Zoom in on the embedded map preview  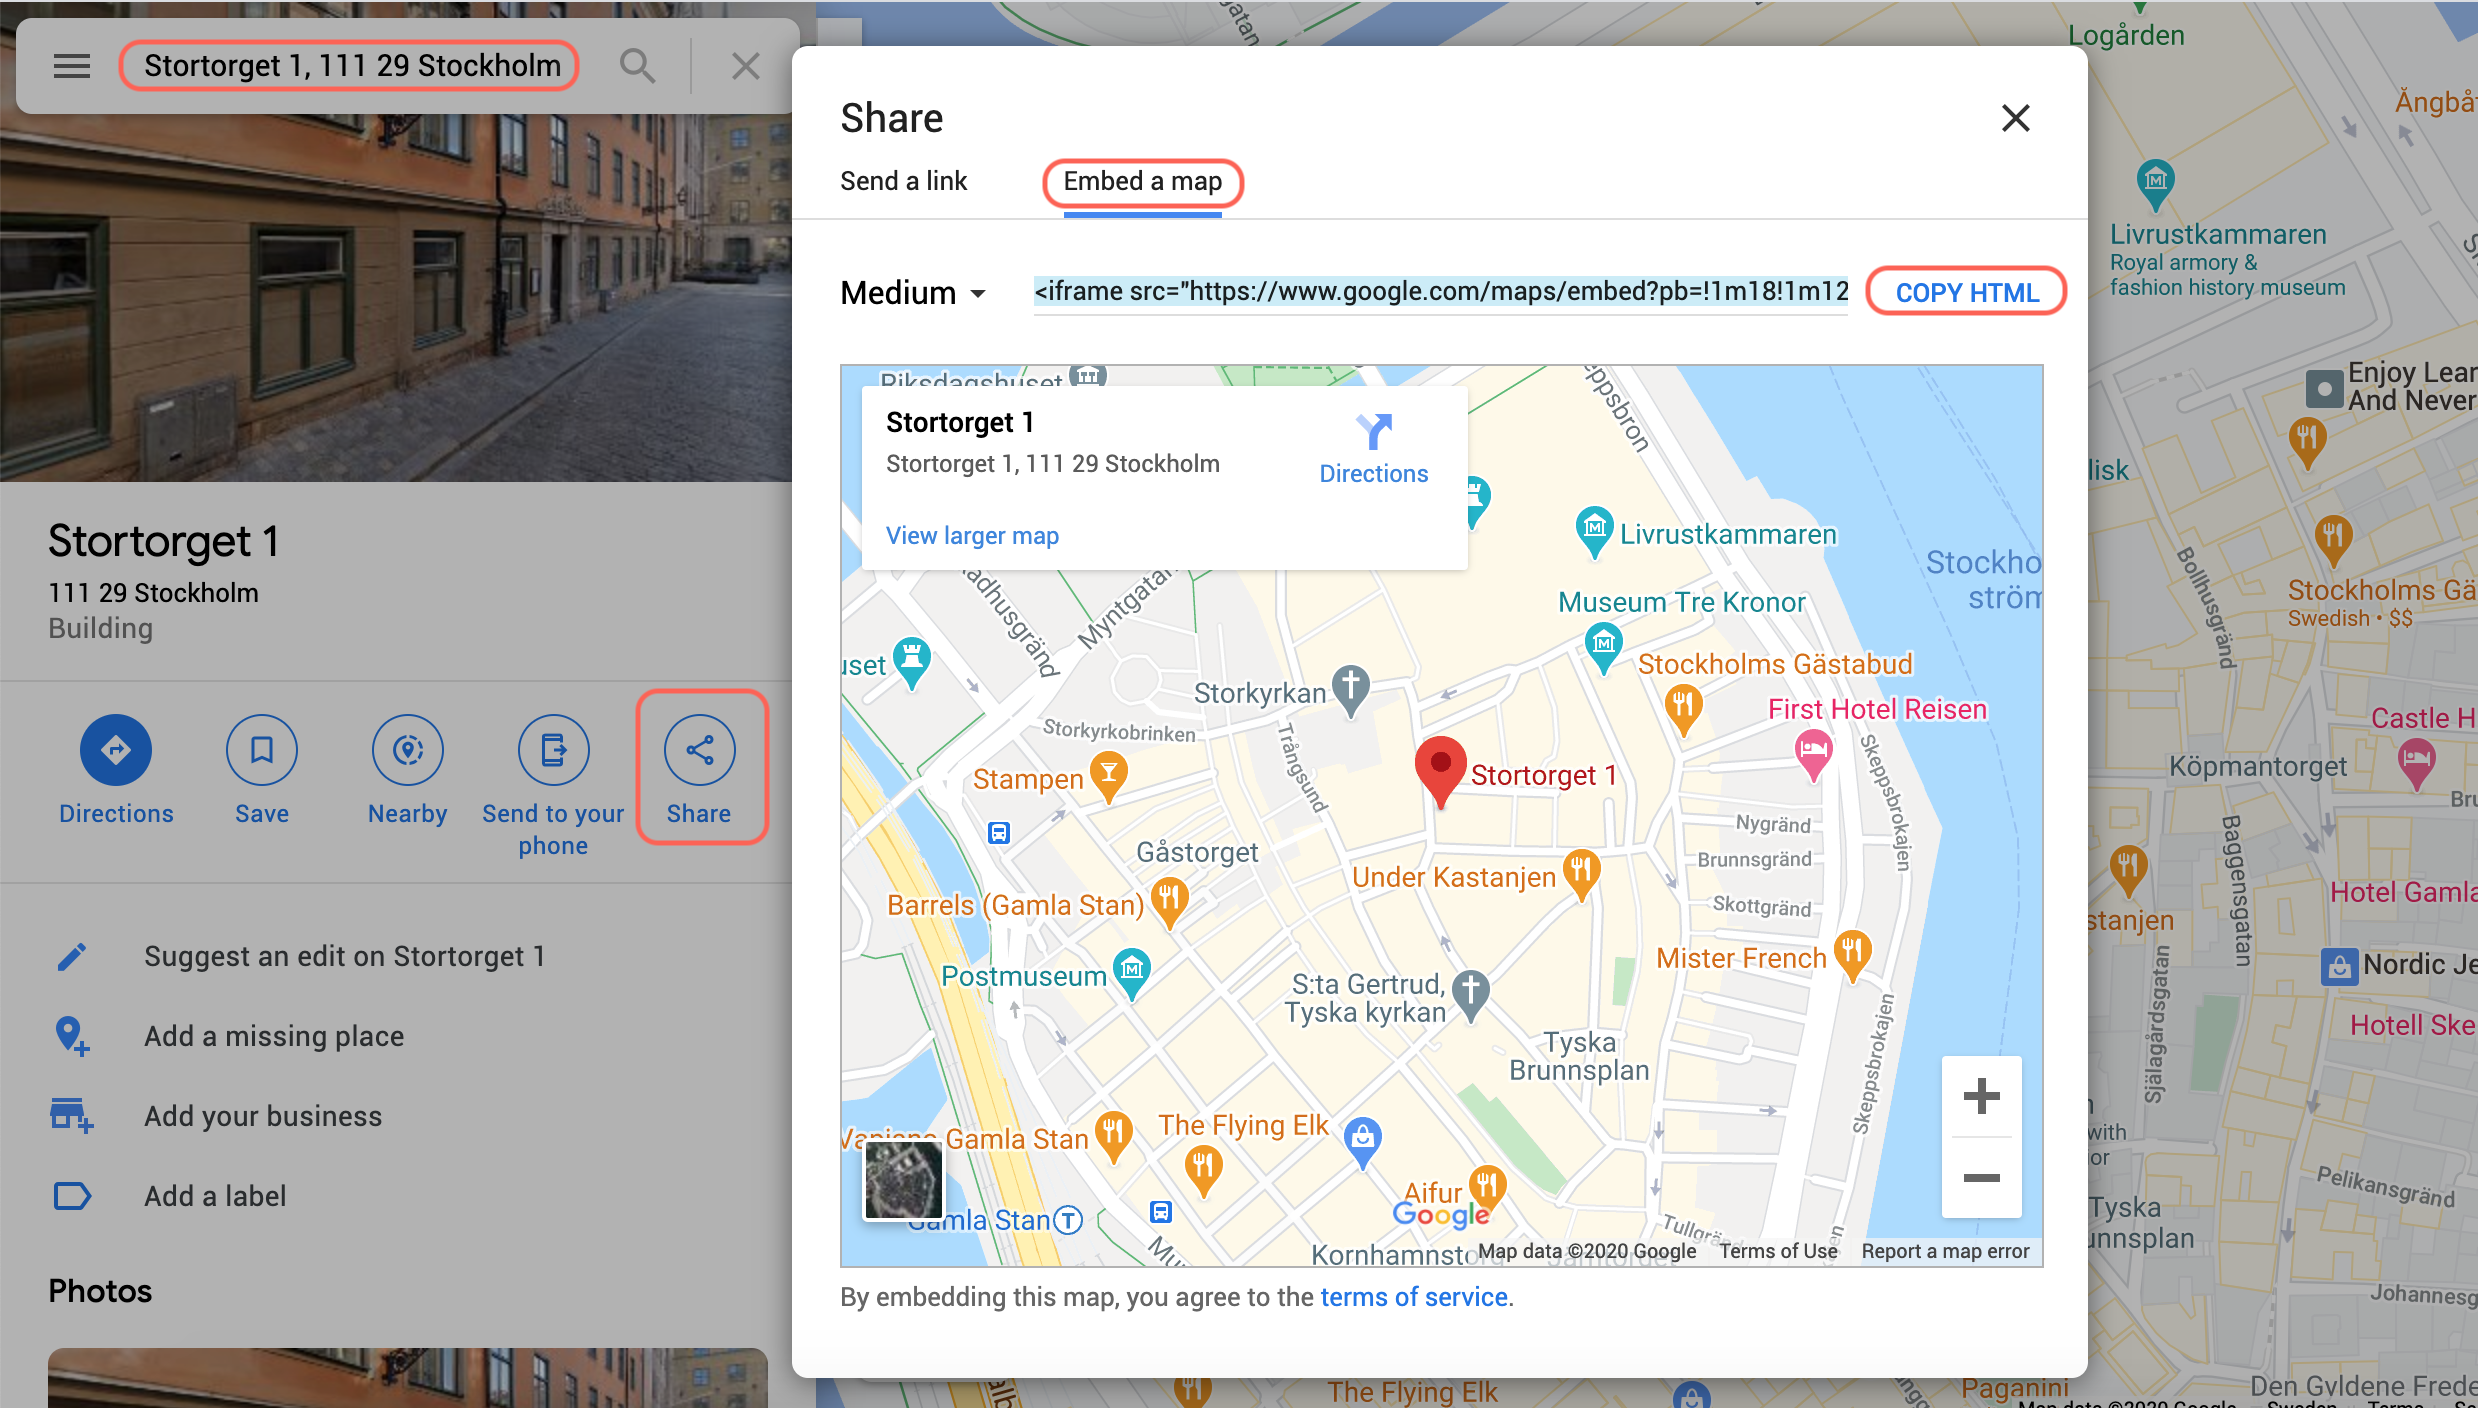click(x=1981, y=1095)
